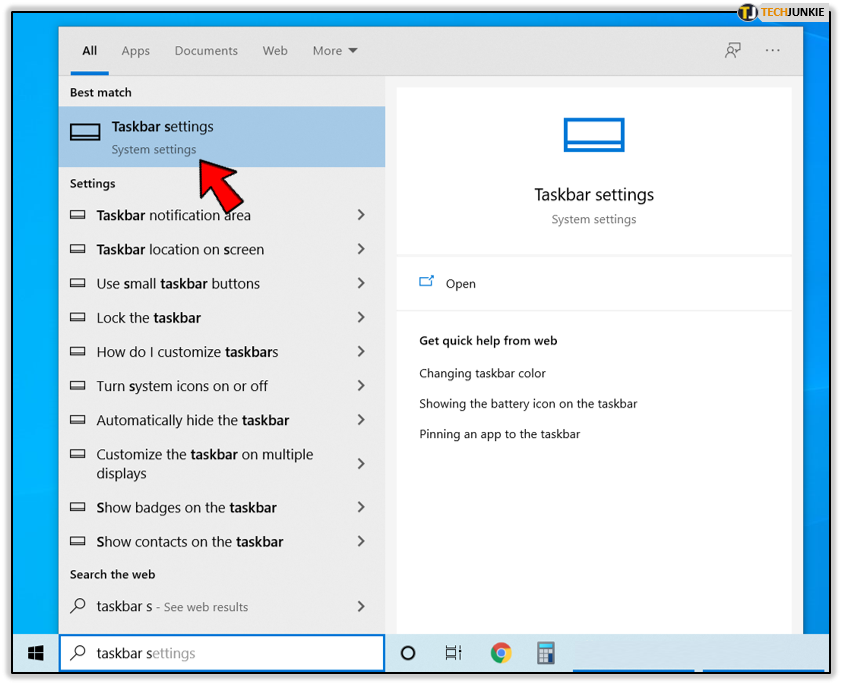Viewport: 842px width, 685px height.
Task: Open Changing taskbar color help link
Action: [x=482, y=373]
